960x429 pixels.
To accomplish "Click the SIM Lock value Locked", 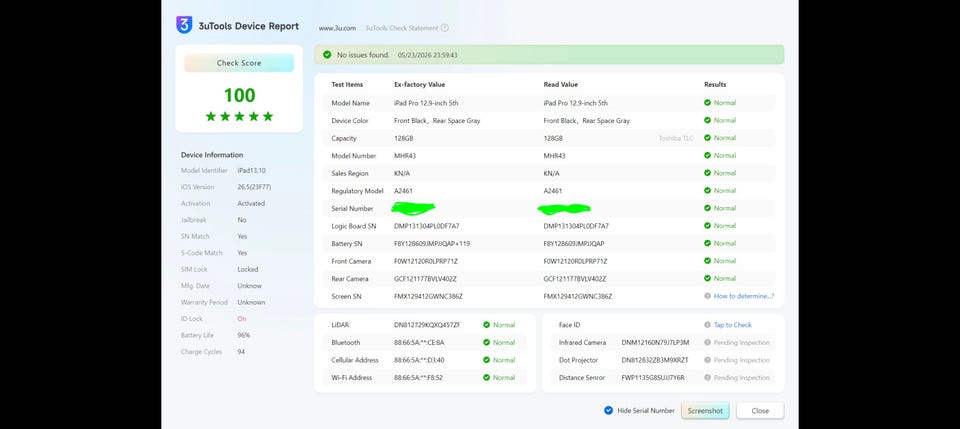I will point(248,269).
